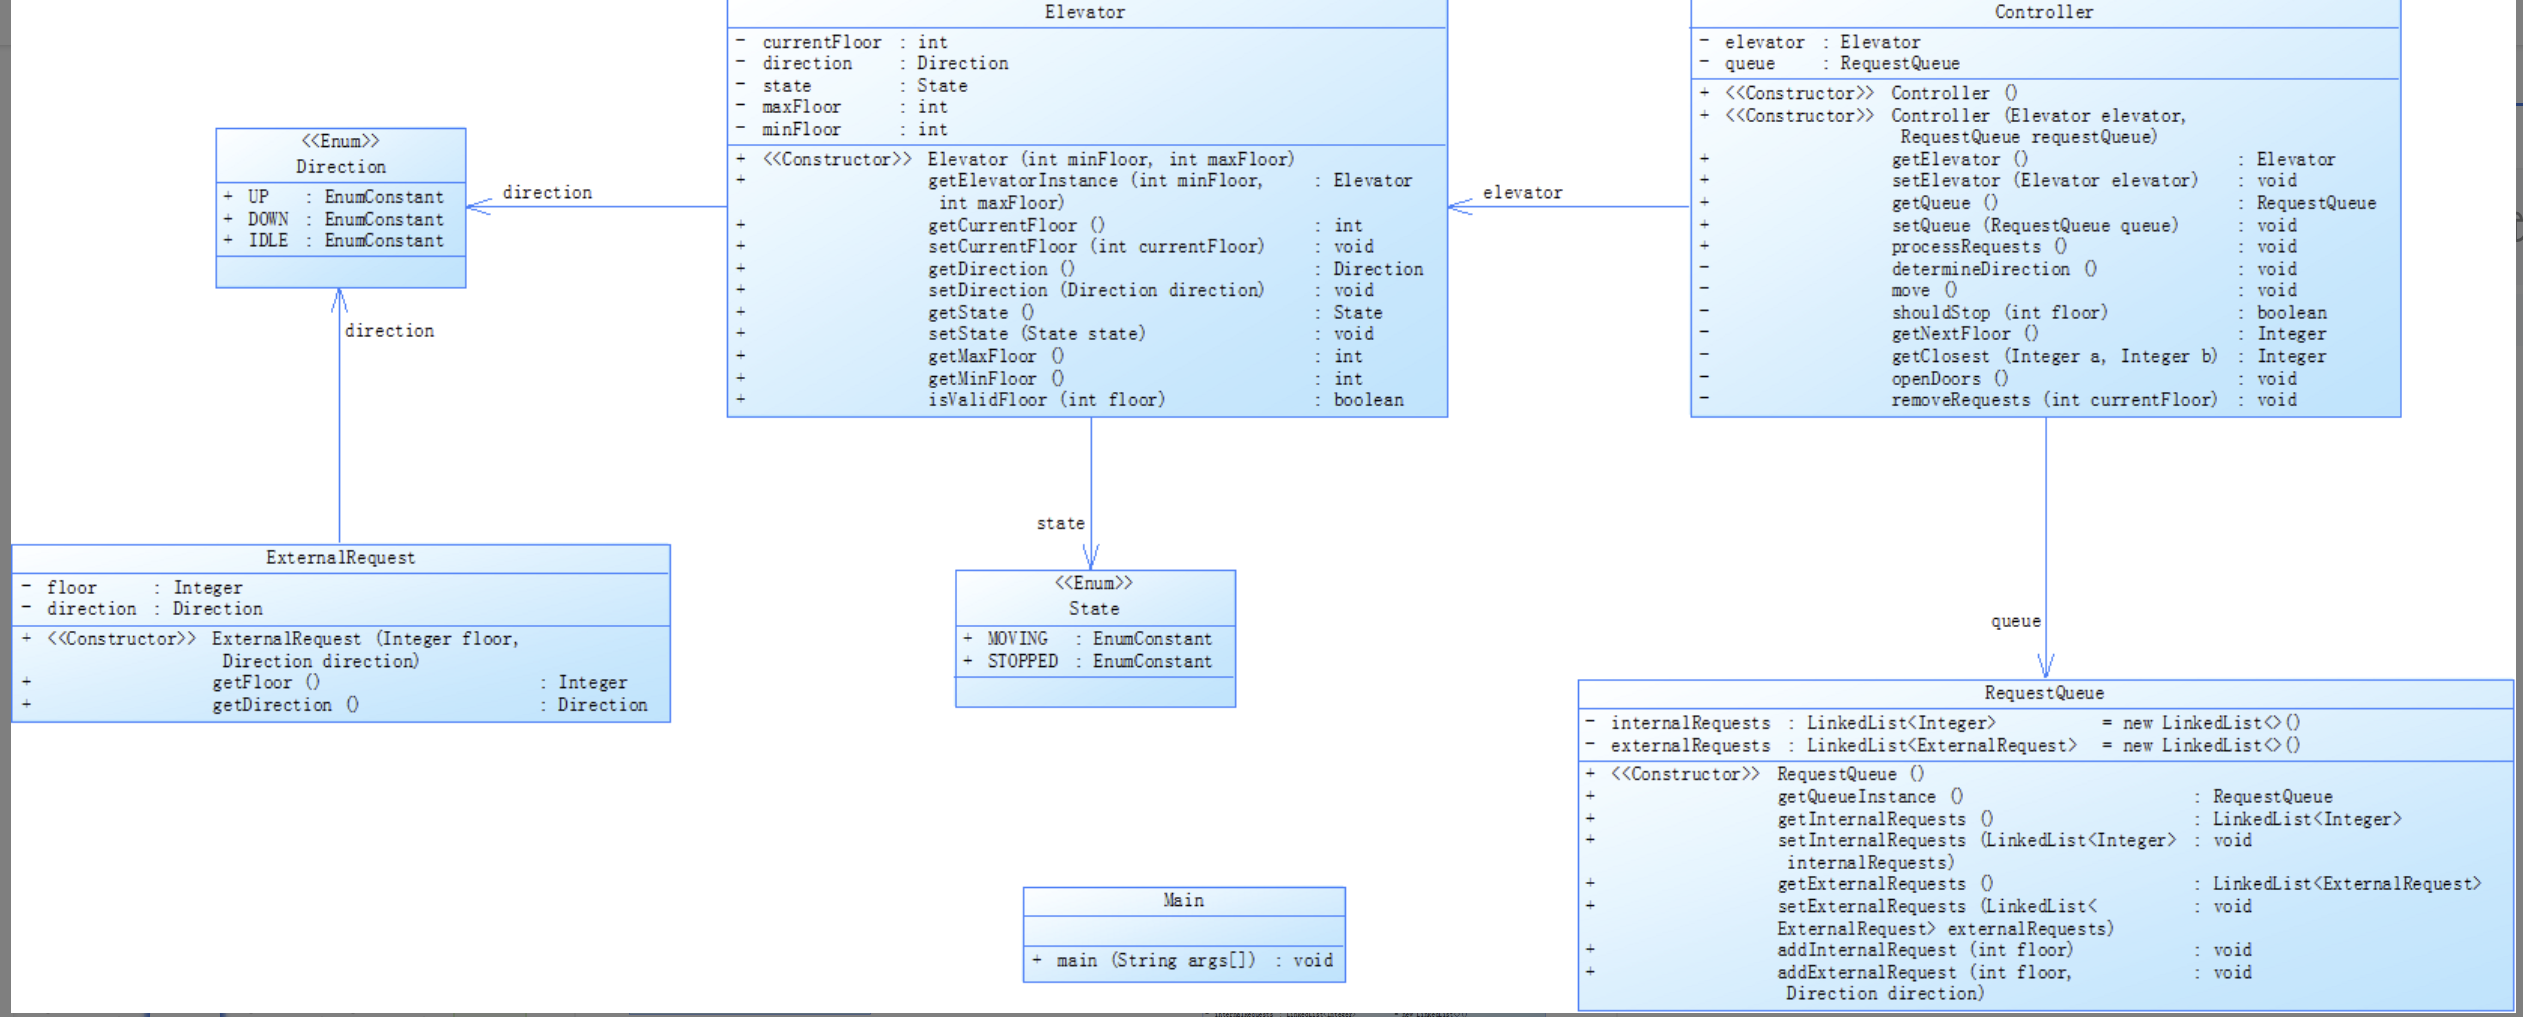Click Controller's 'elevator : Elevator' attribute
2523x1017 pixels.
(x=1810, y=42)
